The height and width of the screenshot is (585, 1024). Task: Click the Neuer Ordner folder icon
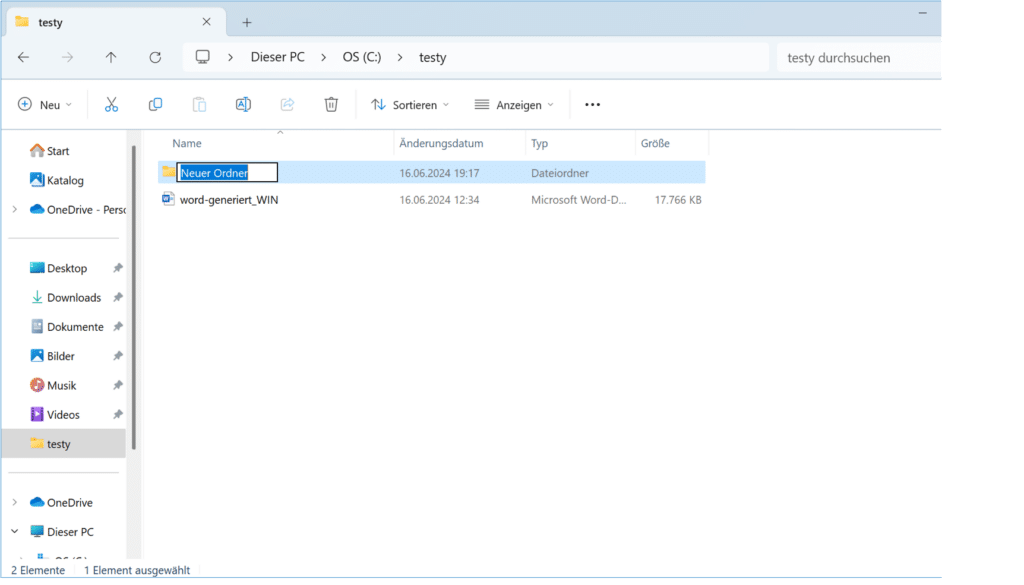(x=168, y=172)
